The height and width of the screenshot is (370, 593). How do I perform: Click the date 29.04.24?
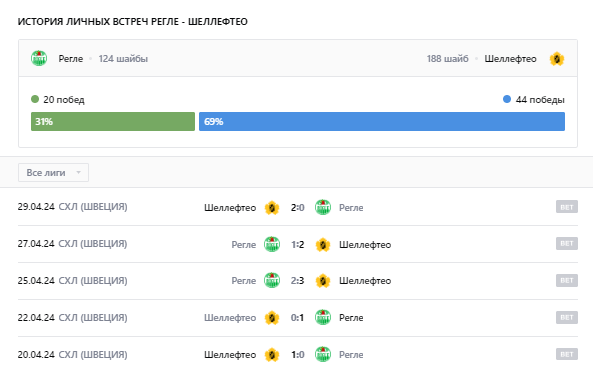point(36,207)
